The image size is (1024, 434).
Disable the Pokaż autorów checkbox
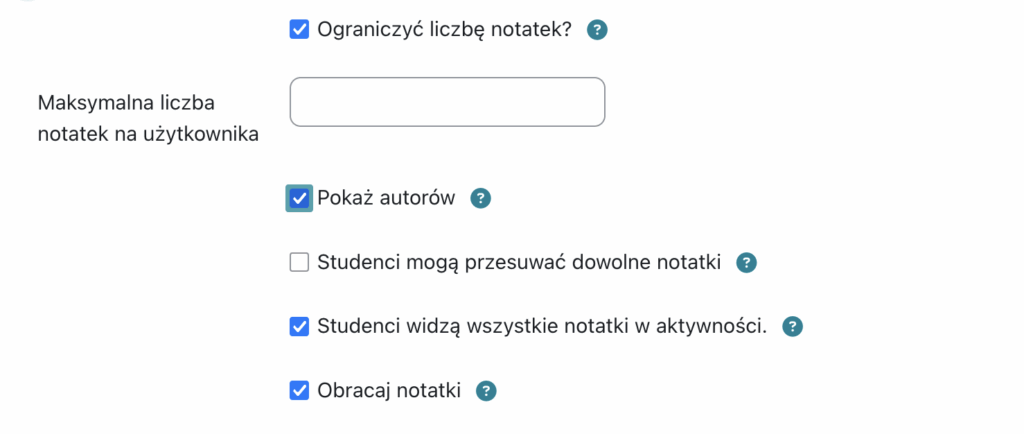(299, 198)
